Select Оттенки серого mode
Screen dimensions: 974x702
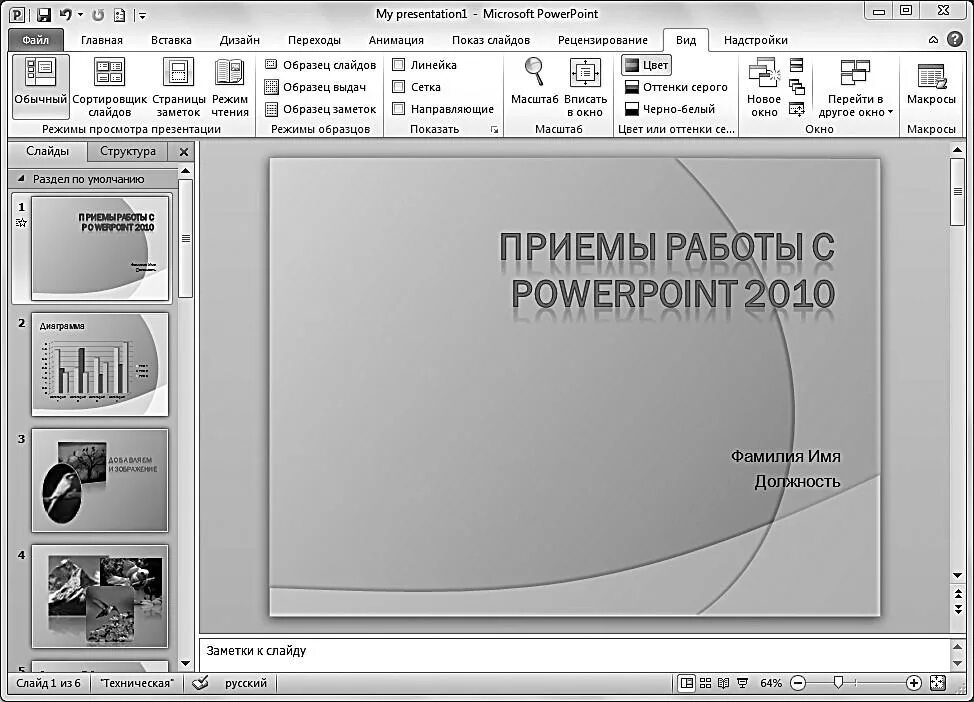[676, 87]
